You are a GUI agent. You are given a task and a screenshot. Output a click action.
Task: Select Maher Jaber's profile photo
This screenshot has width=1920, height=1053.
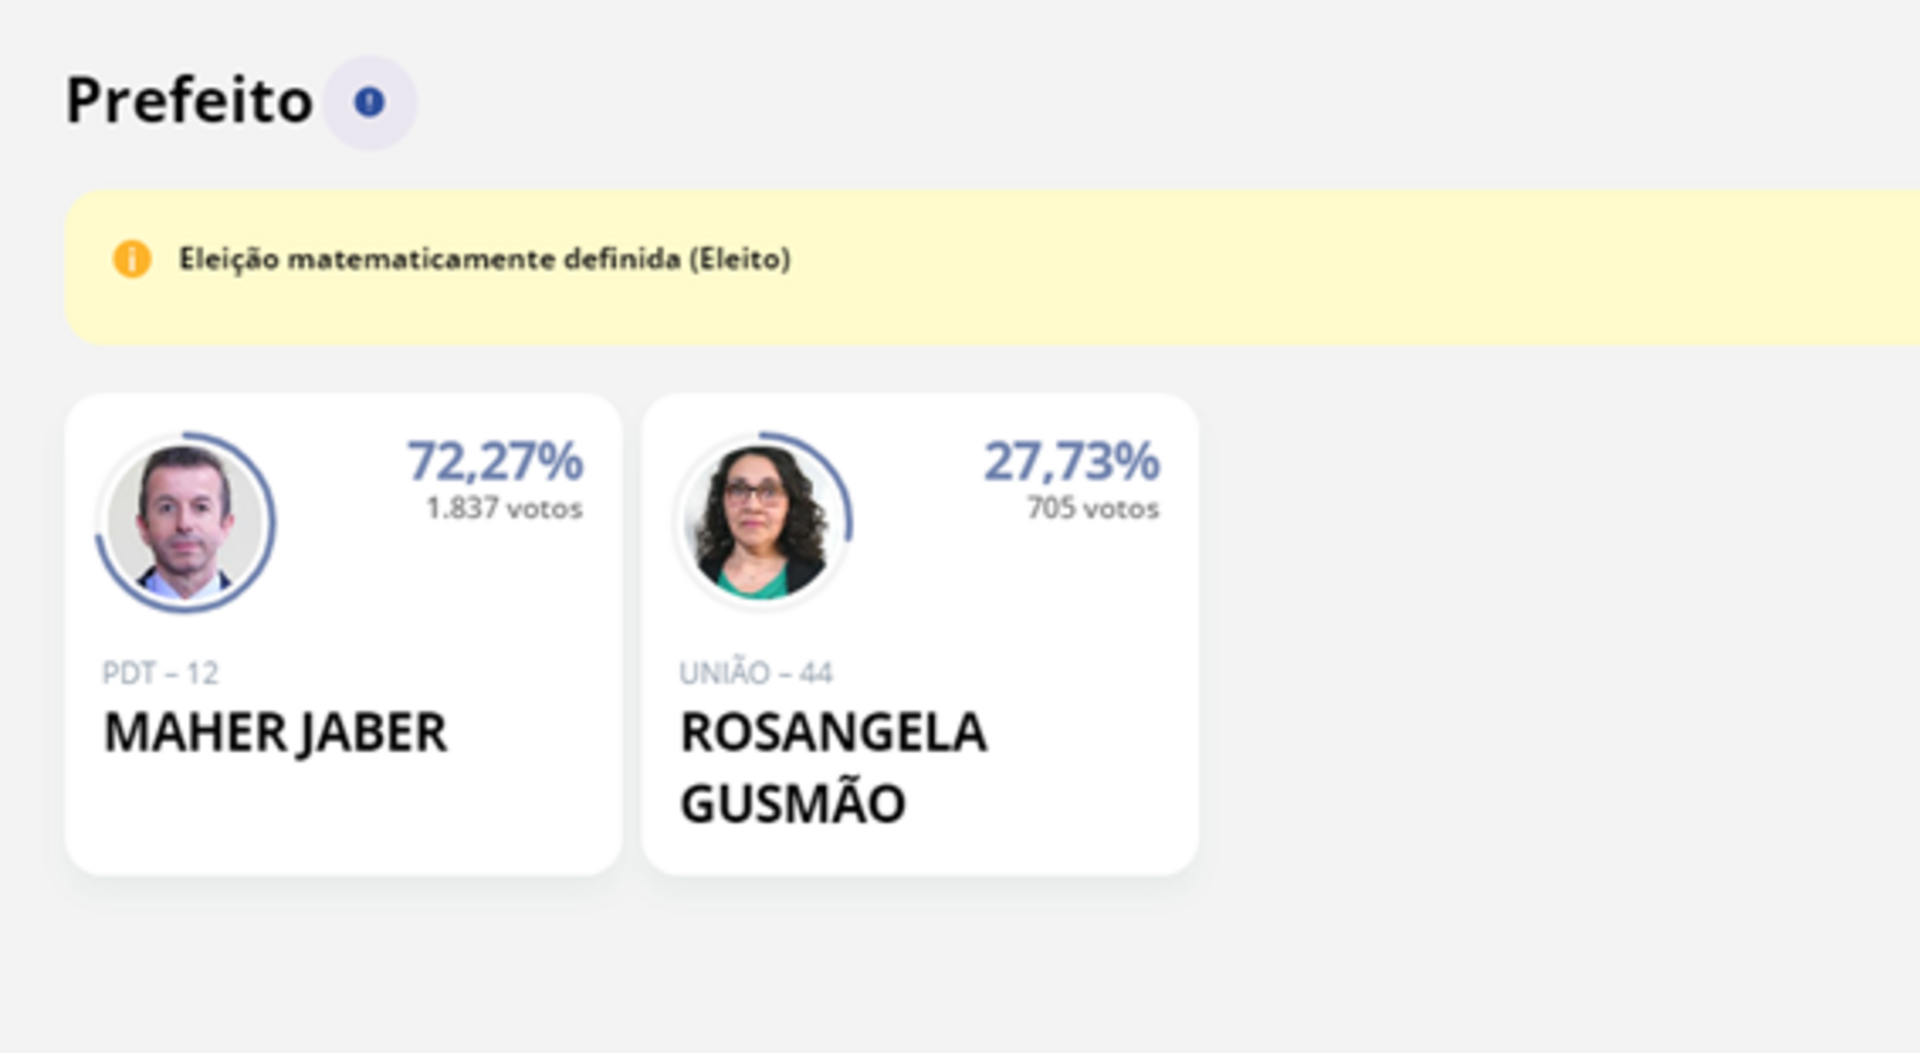point(185,521)
